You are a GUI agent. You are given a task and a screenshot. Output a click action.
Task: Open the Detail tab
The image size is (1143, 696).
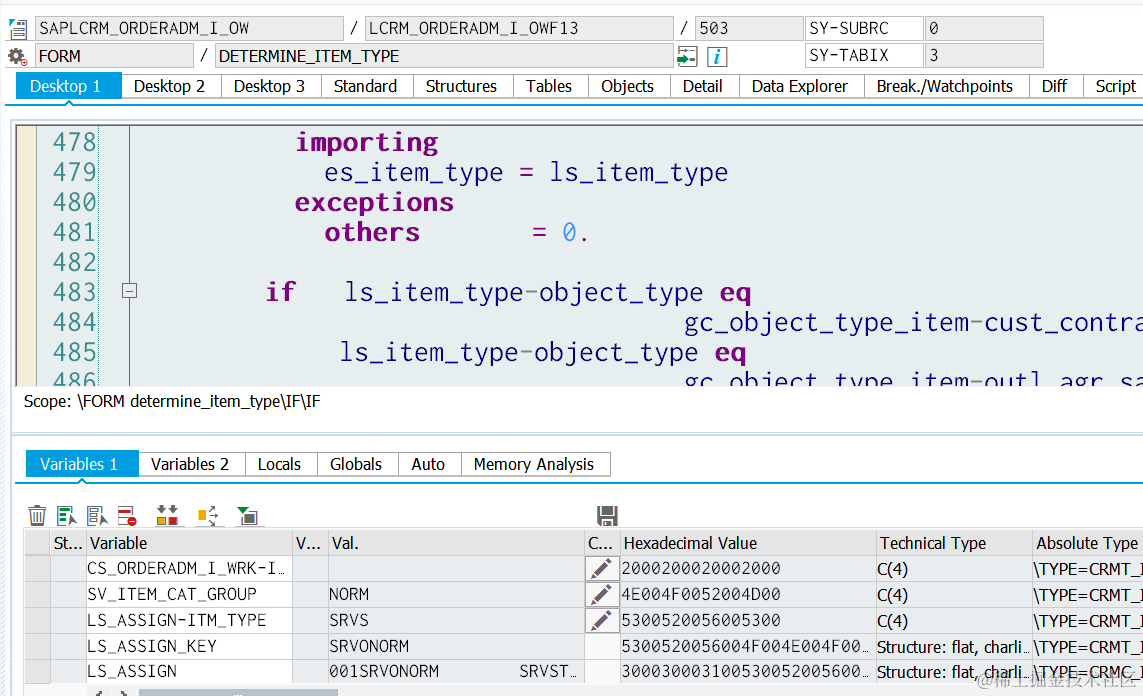[702, 86]
